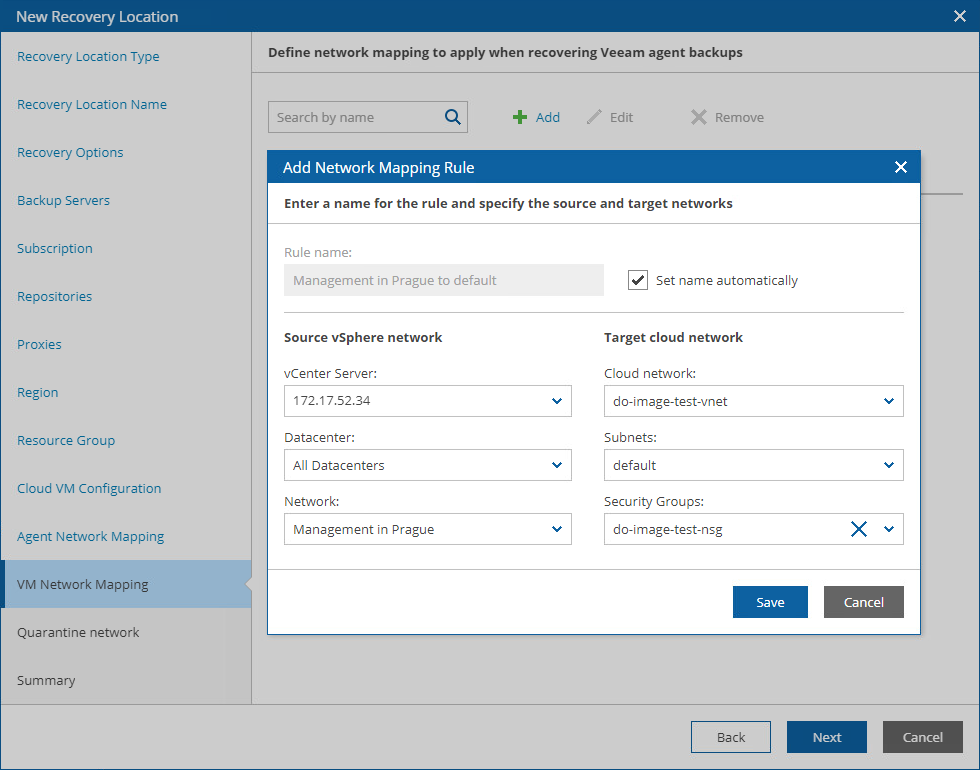Viewport: 980px width, 770px height.
Task: Click the Search by name field
Action: [x=354, y=117]
